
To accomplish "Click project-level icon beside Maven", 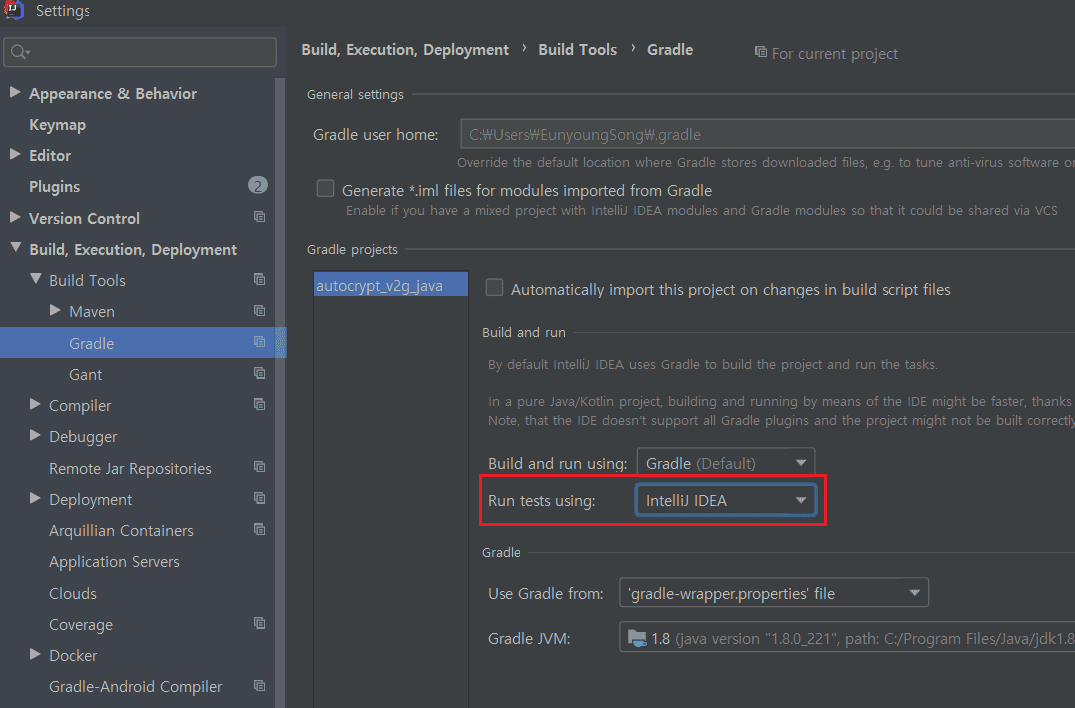I will pos(259,311).
